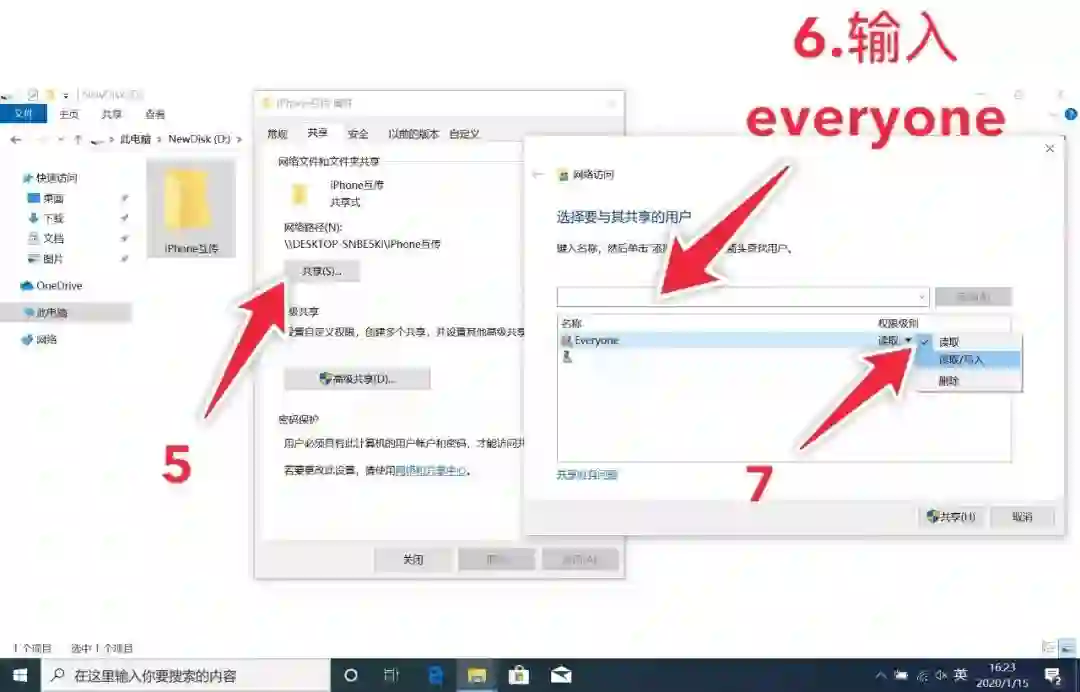Screen dimensions: 1080x692
Task: Click NewDisk (D:) in the address bar
Action: pyautogui.click(x=199, y=139)
